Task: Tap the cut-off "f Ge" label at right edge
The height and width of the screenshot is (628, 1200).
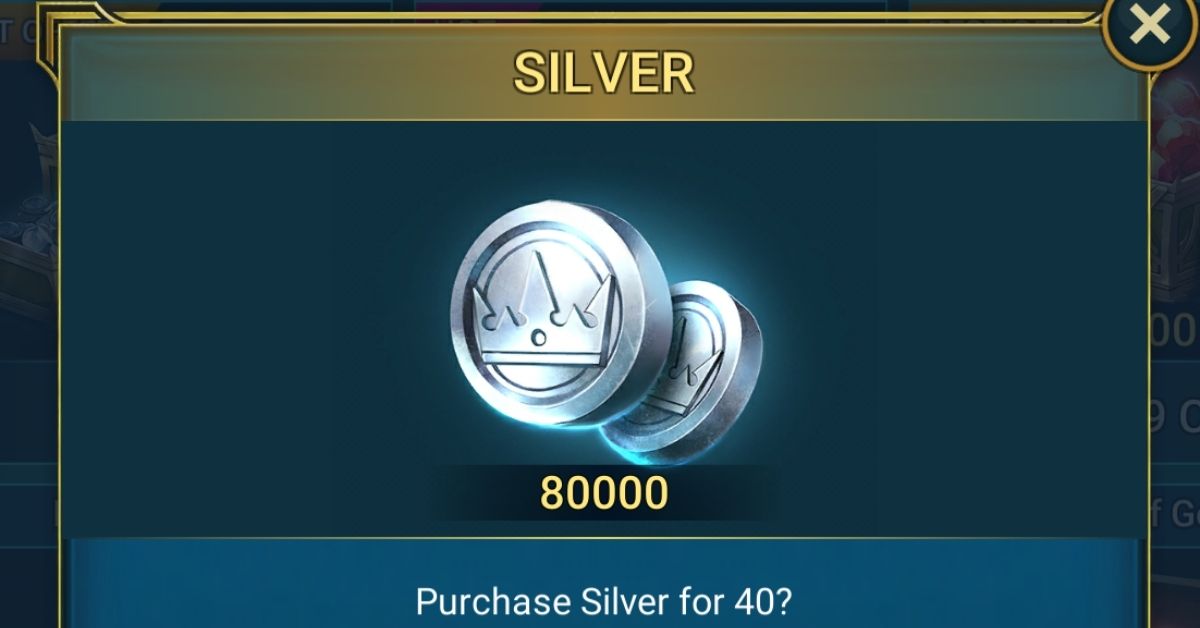Action: coord(1173,514)
